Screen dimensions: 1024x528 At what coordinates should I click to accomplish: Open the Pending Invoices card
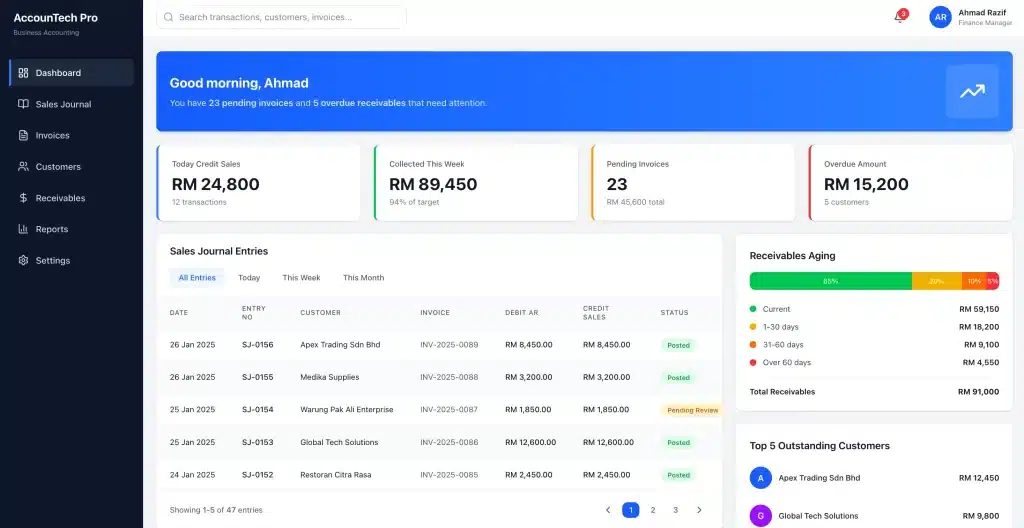coord(693,183)
